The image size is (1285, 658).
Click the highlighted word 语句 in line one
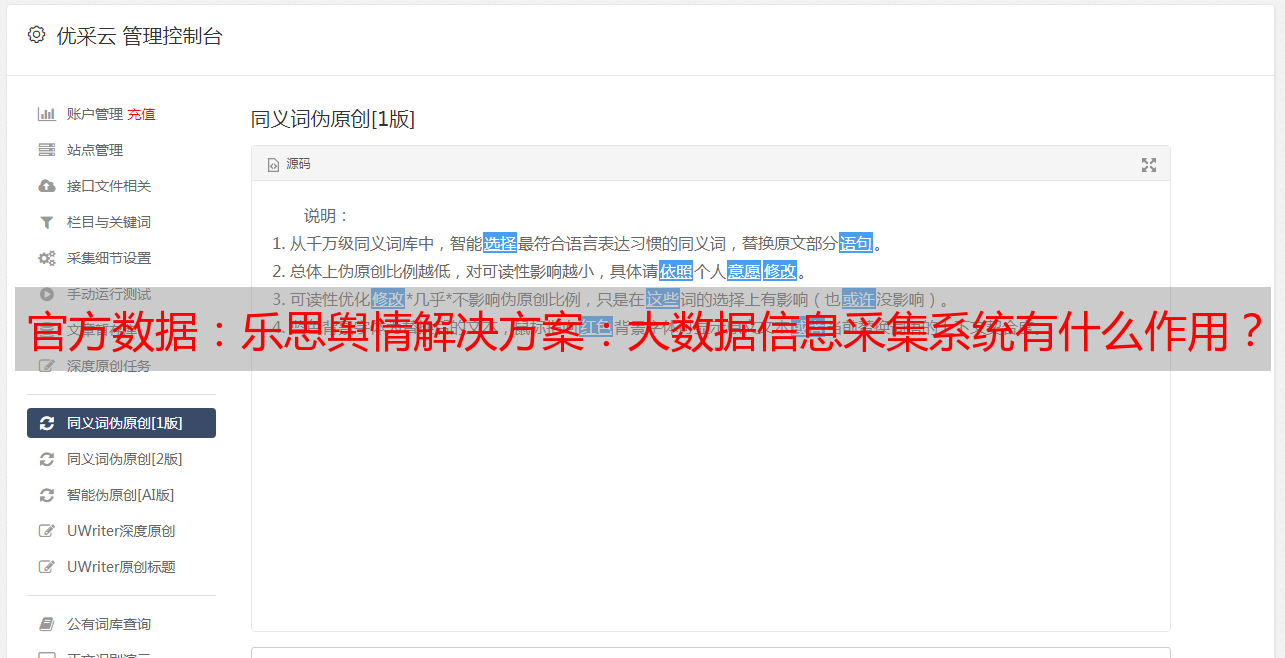tap(856, 243)
